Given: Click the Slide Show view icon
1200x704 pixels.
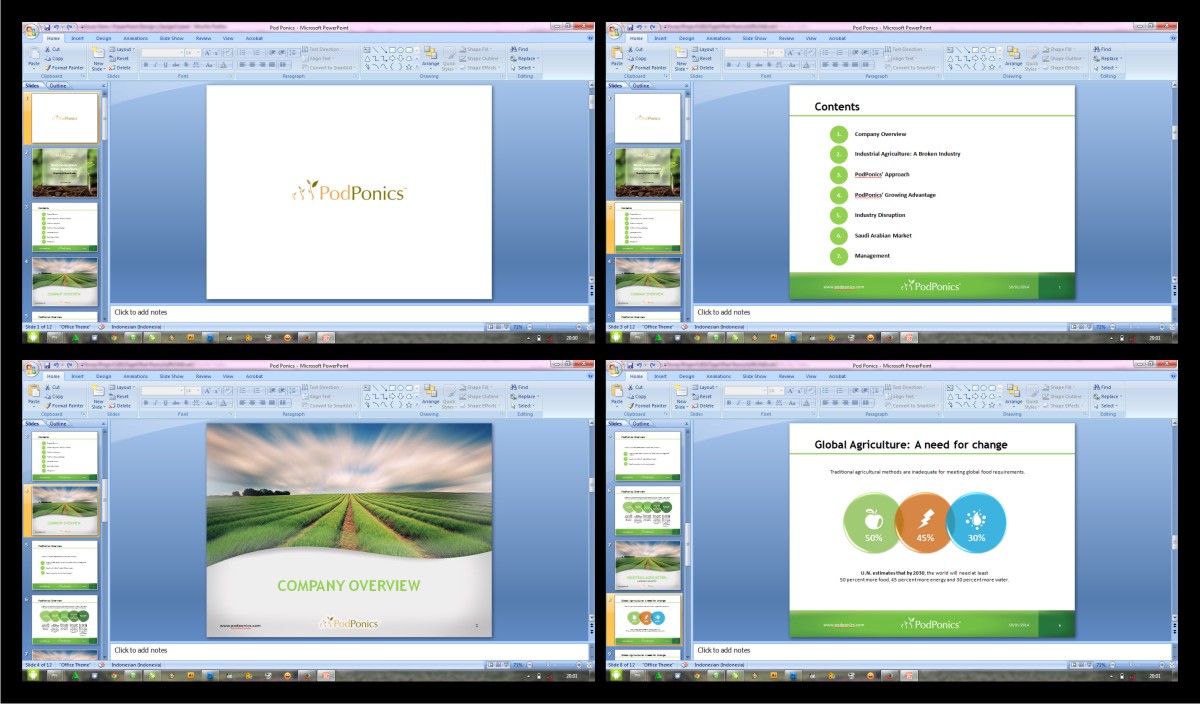Looking at the screenshot, I should click(x=505, y=326).
